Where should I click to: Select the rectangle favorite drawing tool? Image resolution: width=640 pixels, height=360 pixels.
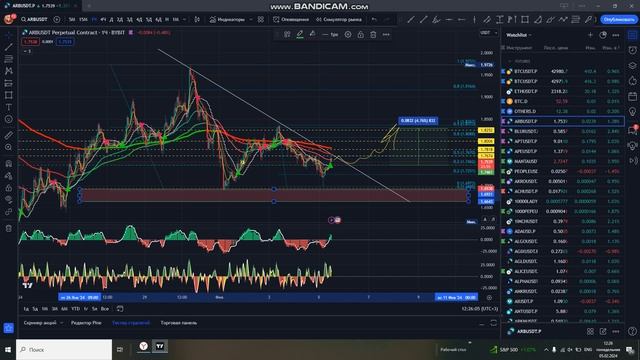point(525,20)
